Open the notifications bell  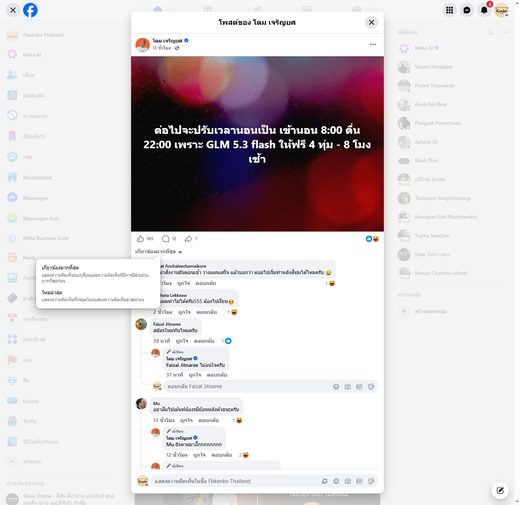tap(484, 10)
